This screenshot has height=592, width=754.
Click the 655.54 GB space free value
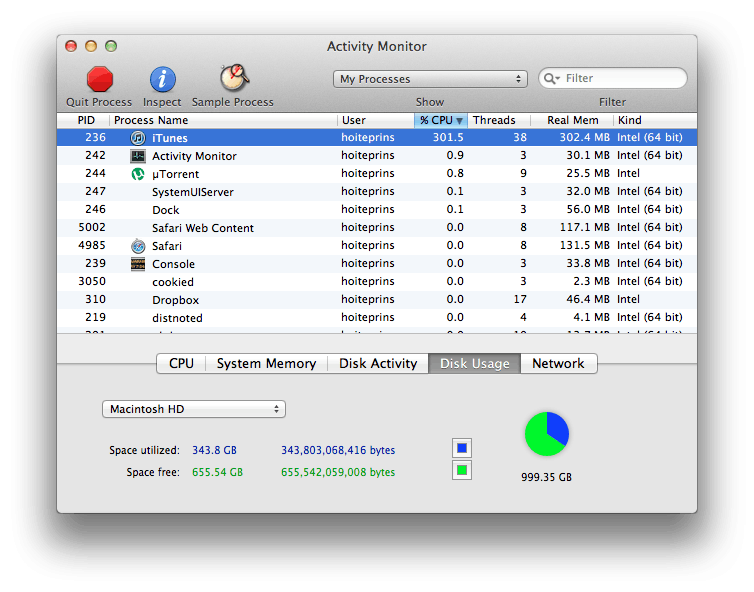(217, 472)
